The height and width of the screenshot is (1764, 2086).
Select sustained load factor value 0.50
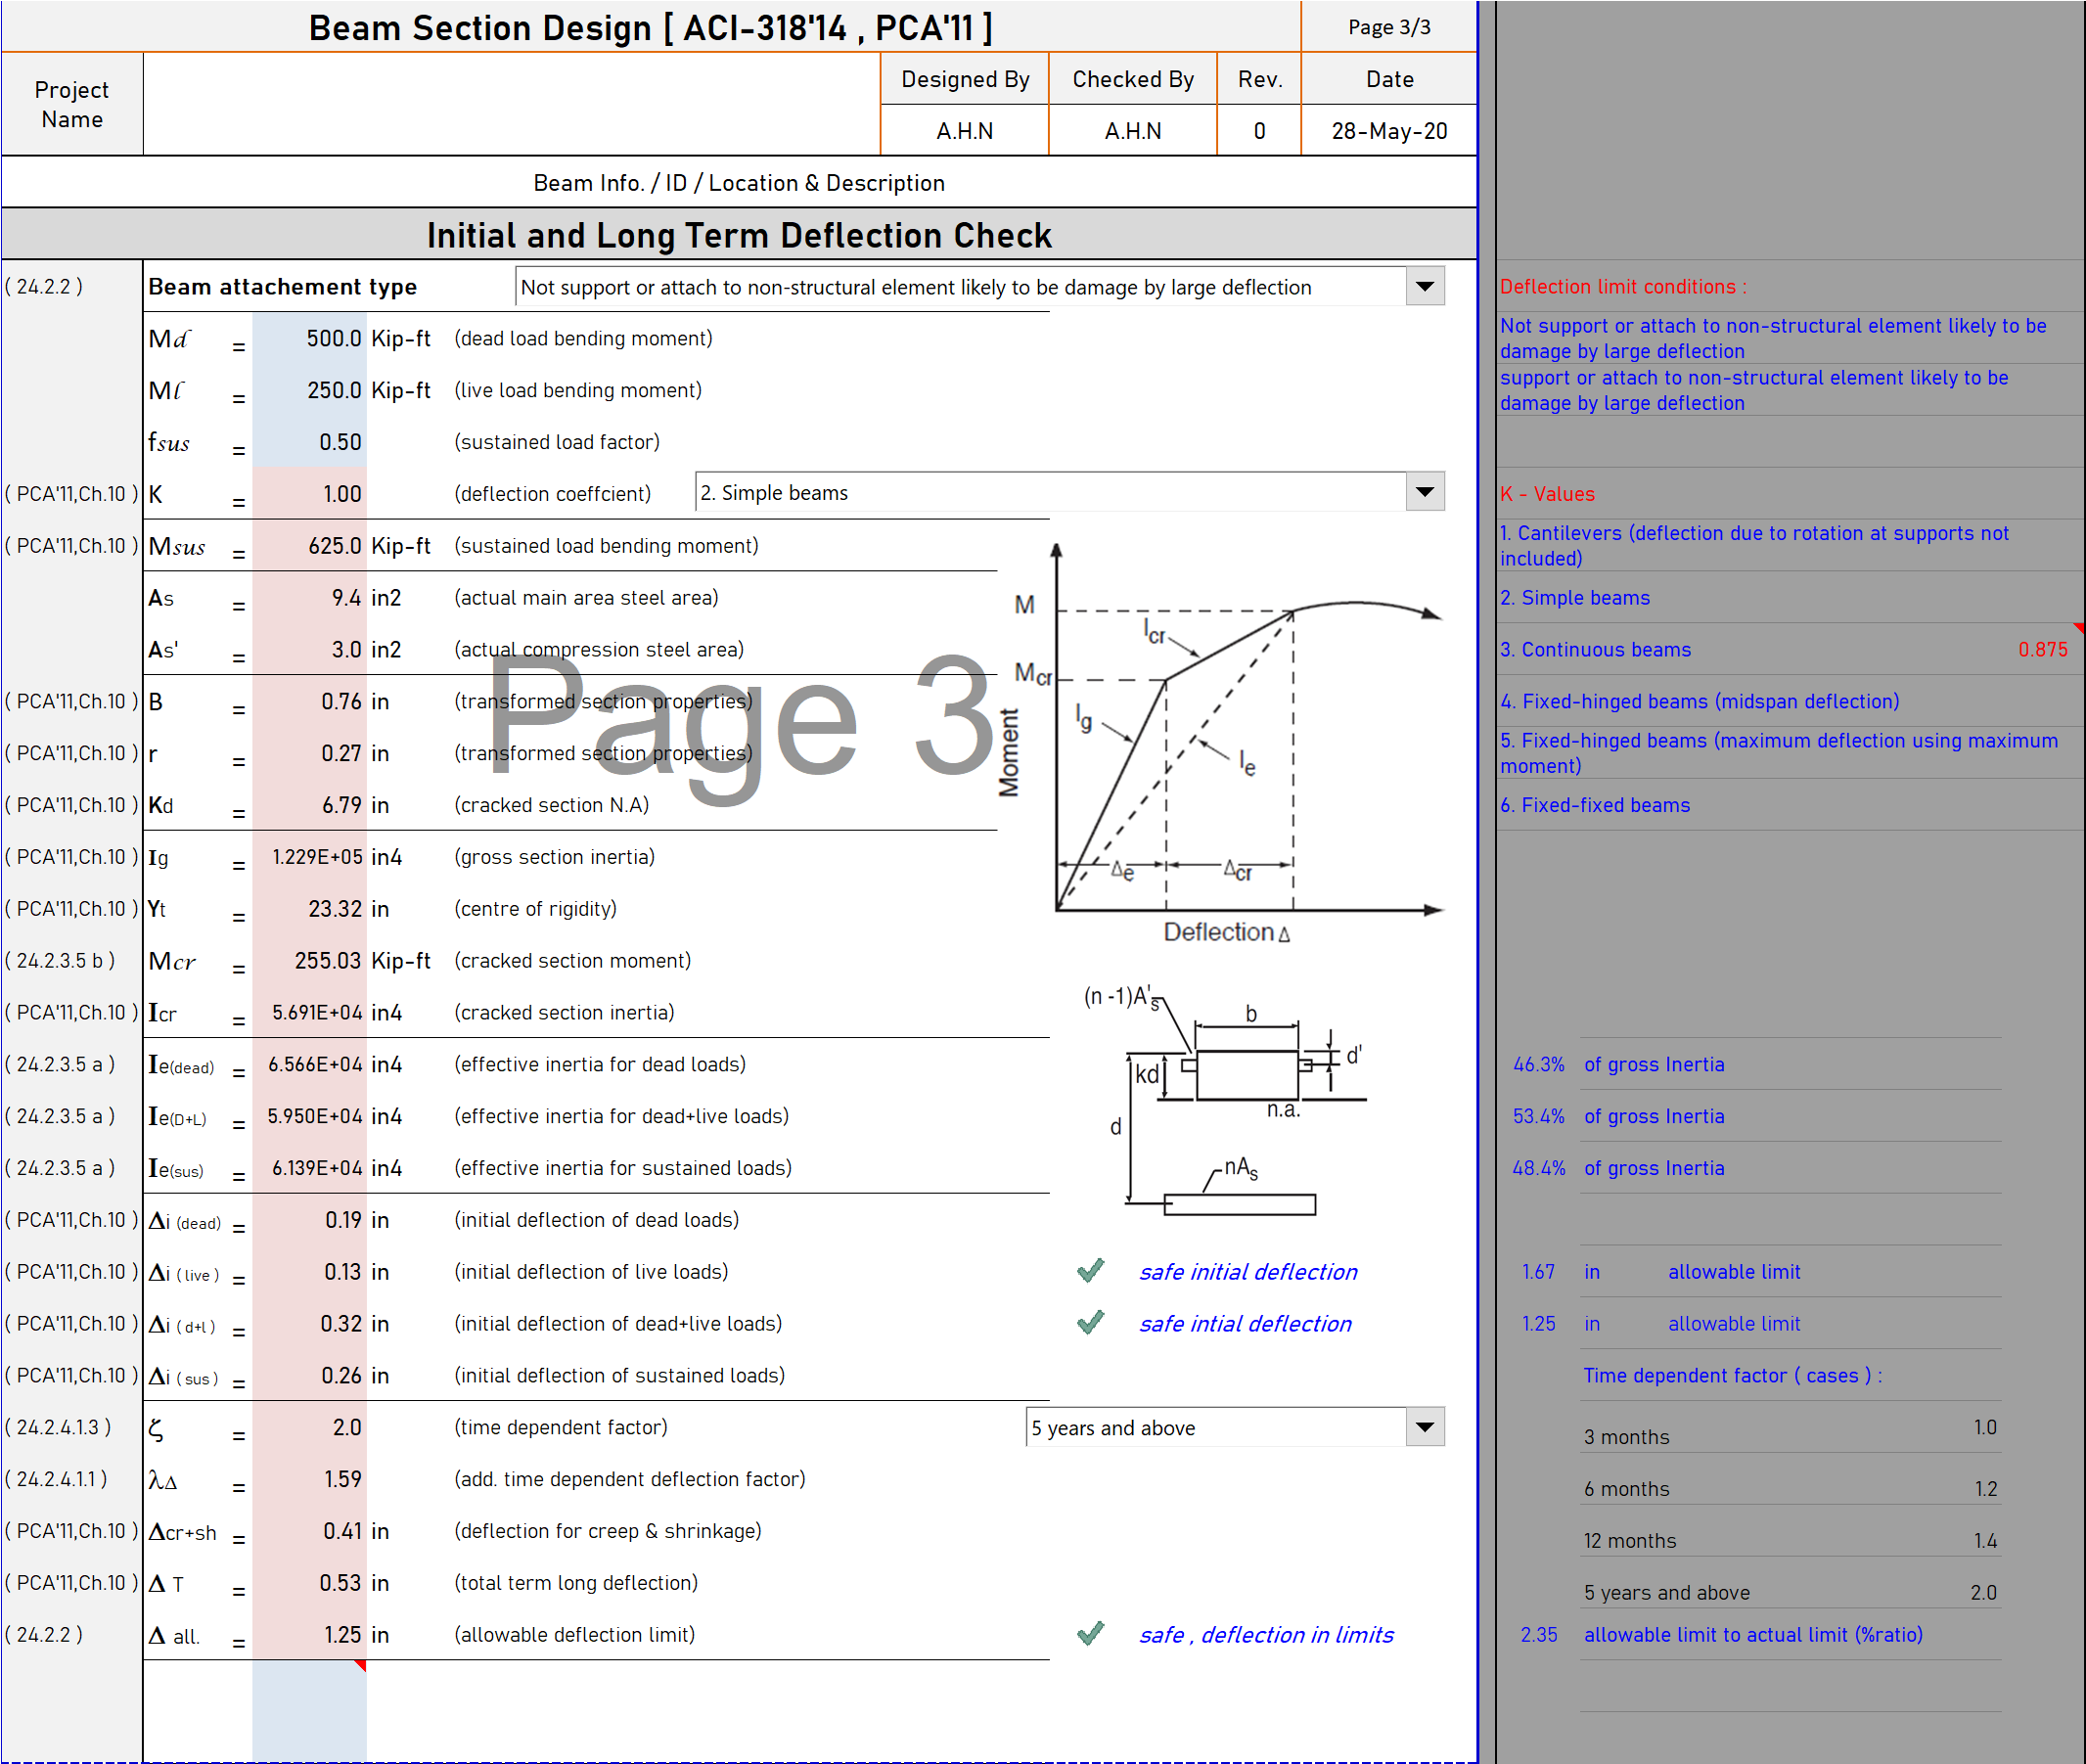309,442
